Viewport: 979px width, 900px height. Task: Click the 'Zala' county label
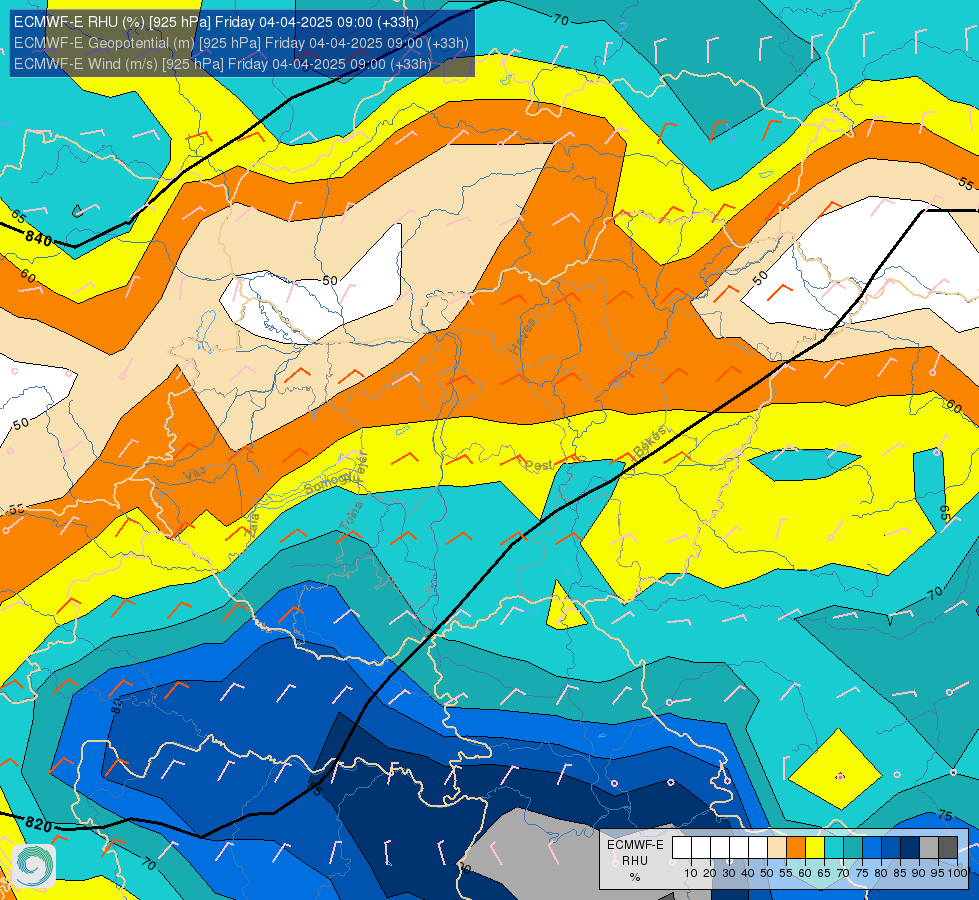click(252, 525)
